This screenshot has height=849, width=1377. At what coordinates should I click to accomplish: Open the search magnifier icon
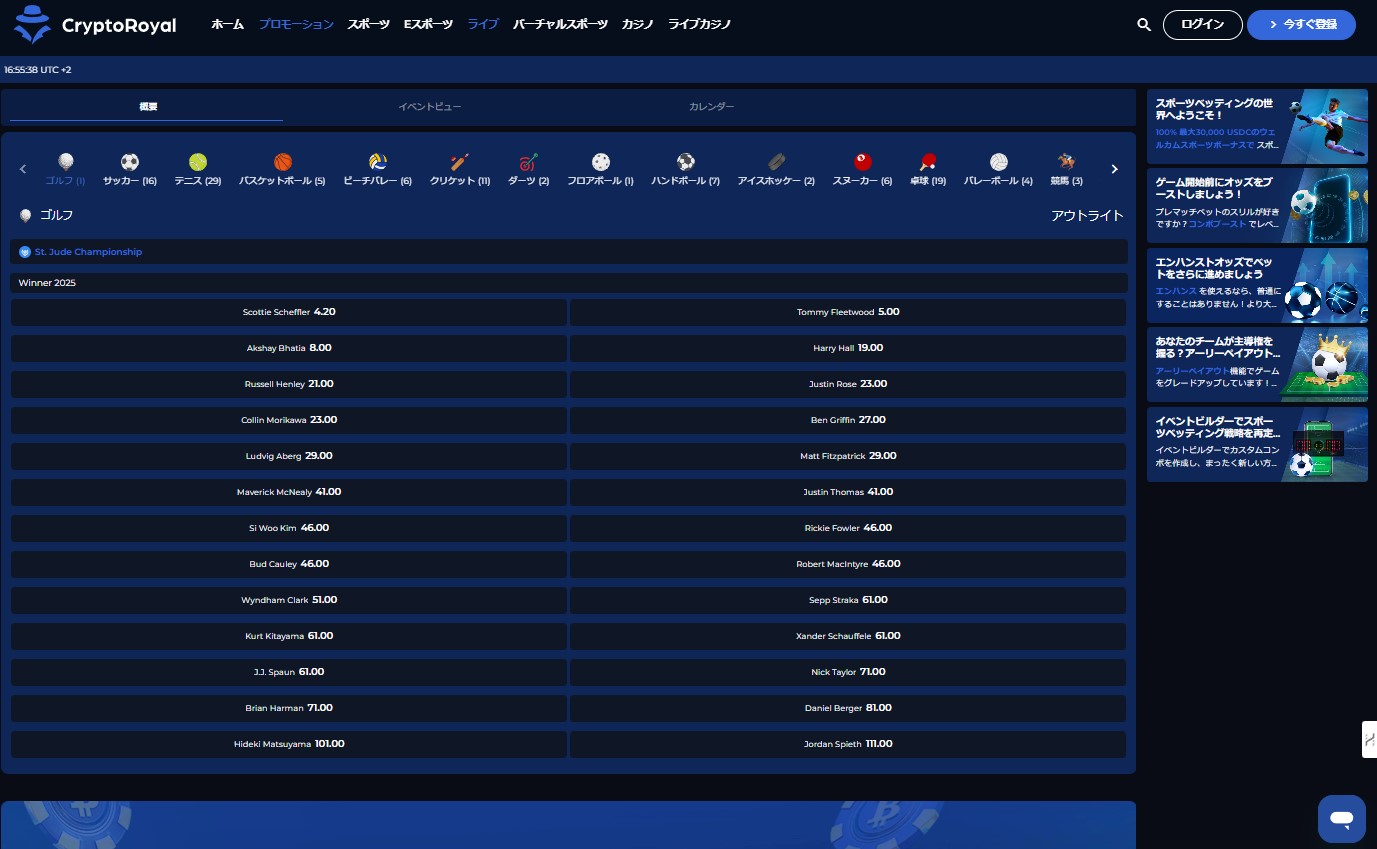[1144, 25]
